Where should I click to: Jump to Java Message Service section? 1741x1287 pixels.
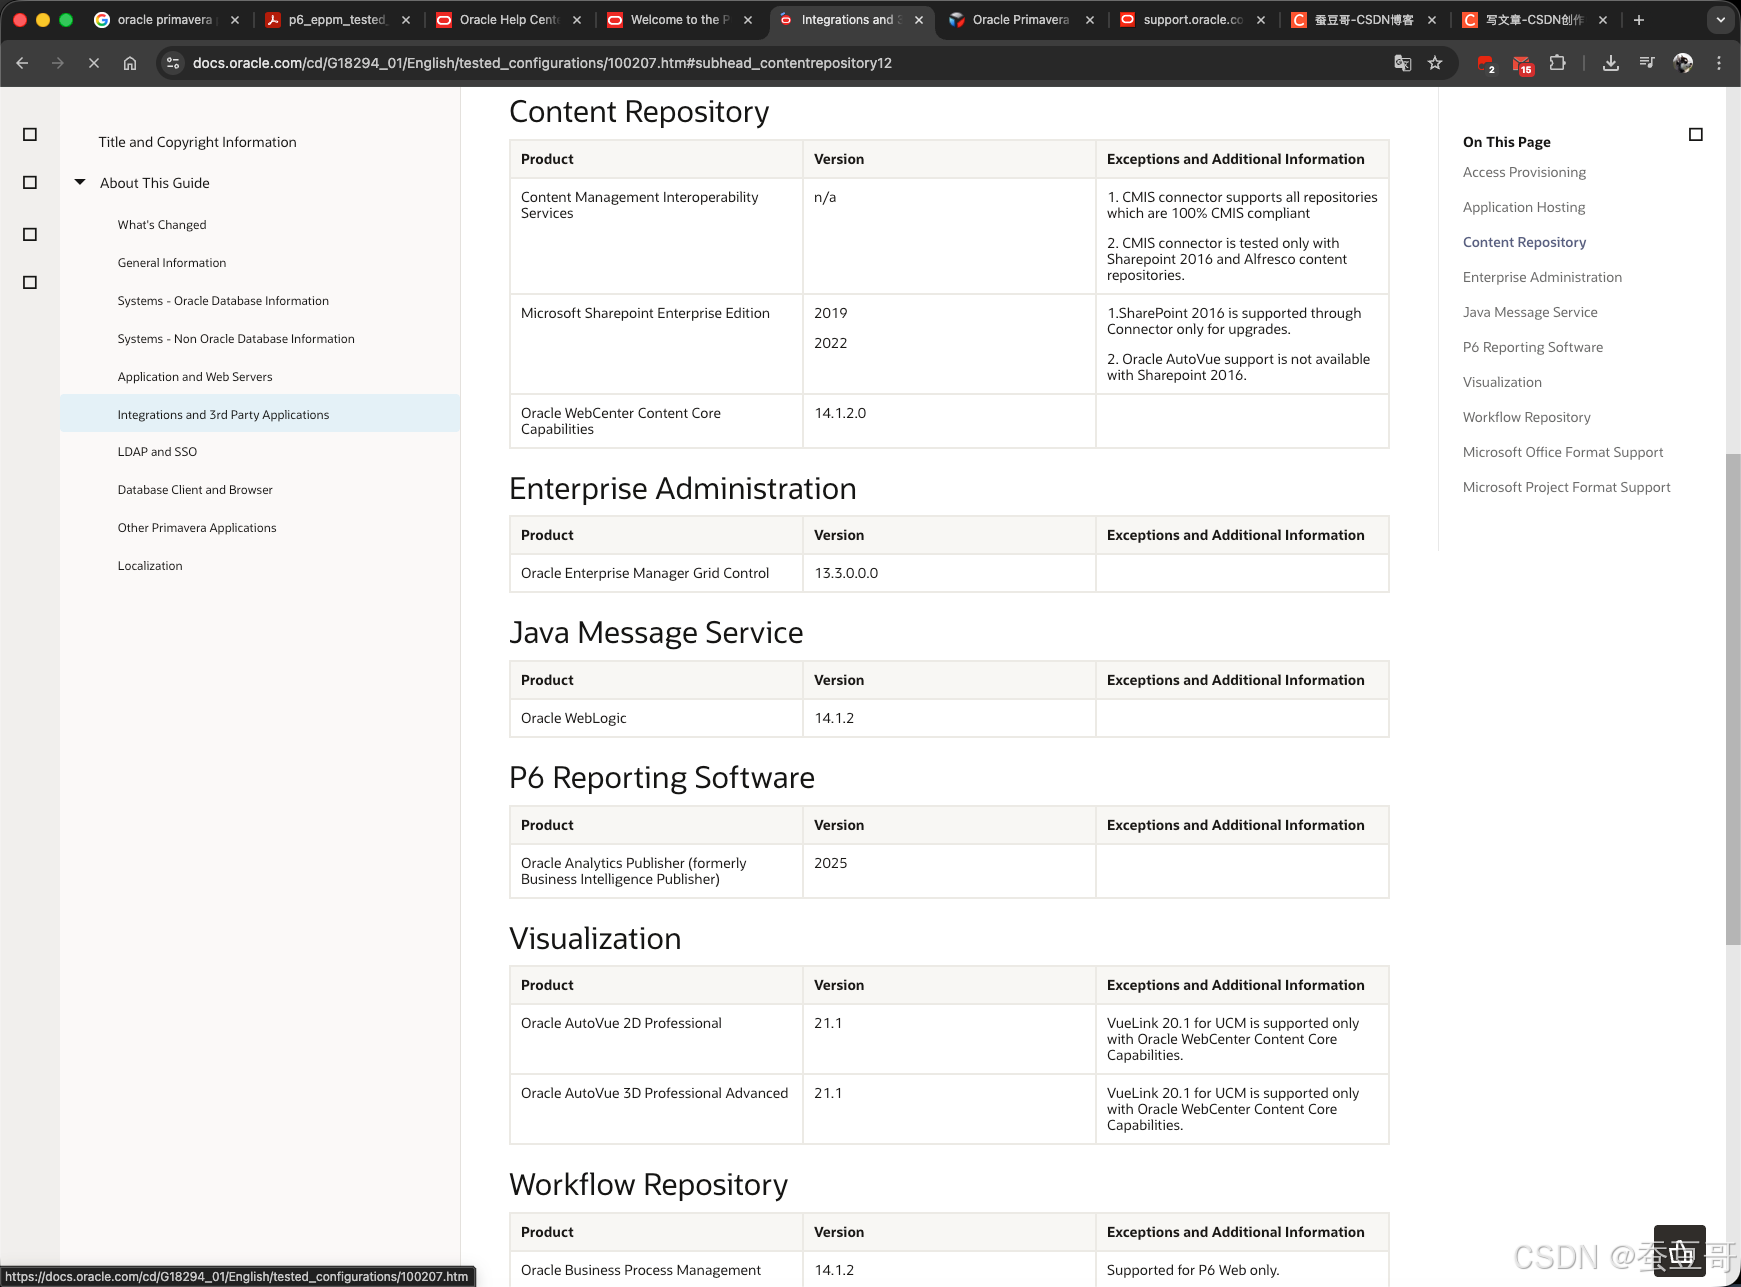pos(1530,313)
